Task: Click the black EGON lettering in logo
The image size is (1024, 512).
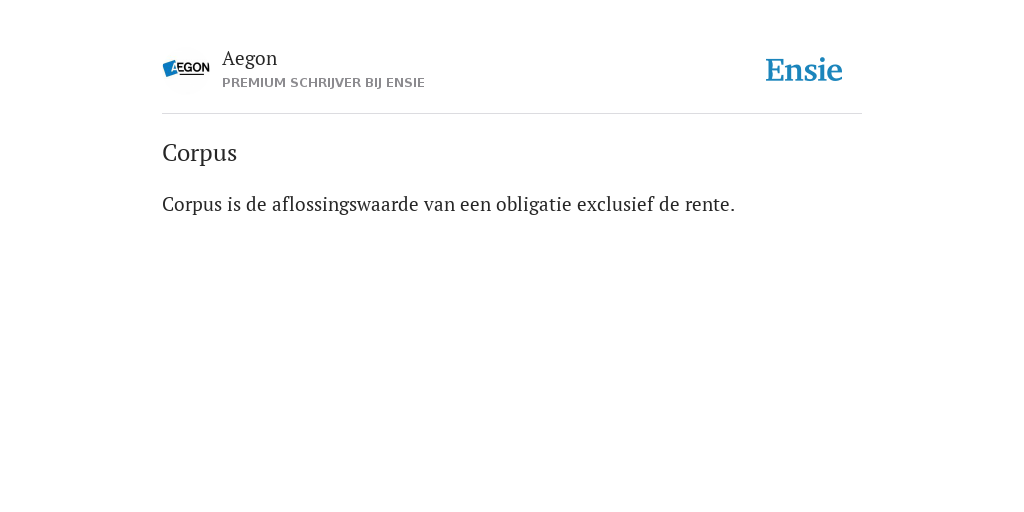Action: point(194,68)
